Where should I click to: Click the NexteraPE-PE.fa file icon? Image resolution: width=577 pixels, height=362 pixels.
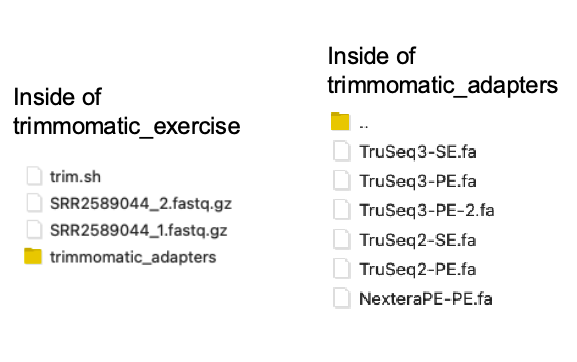341,298
